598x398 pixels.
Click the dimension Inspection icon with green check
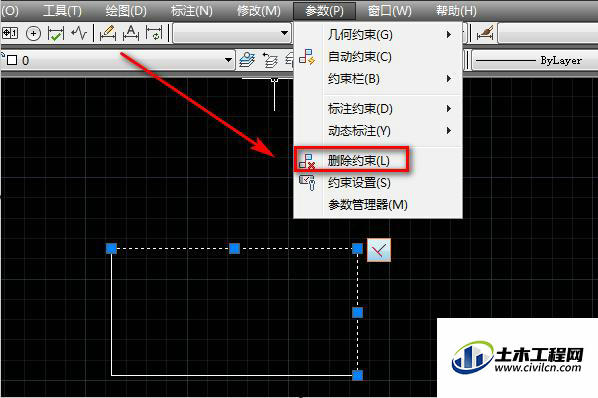coord(56,34)
